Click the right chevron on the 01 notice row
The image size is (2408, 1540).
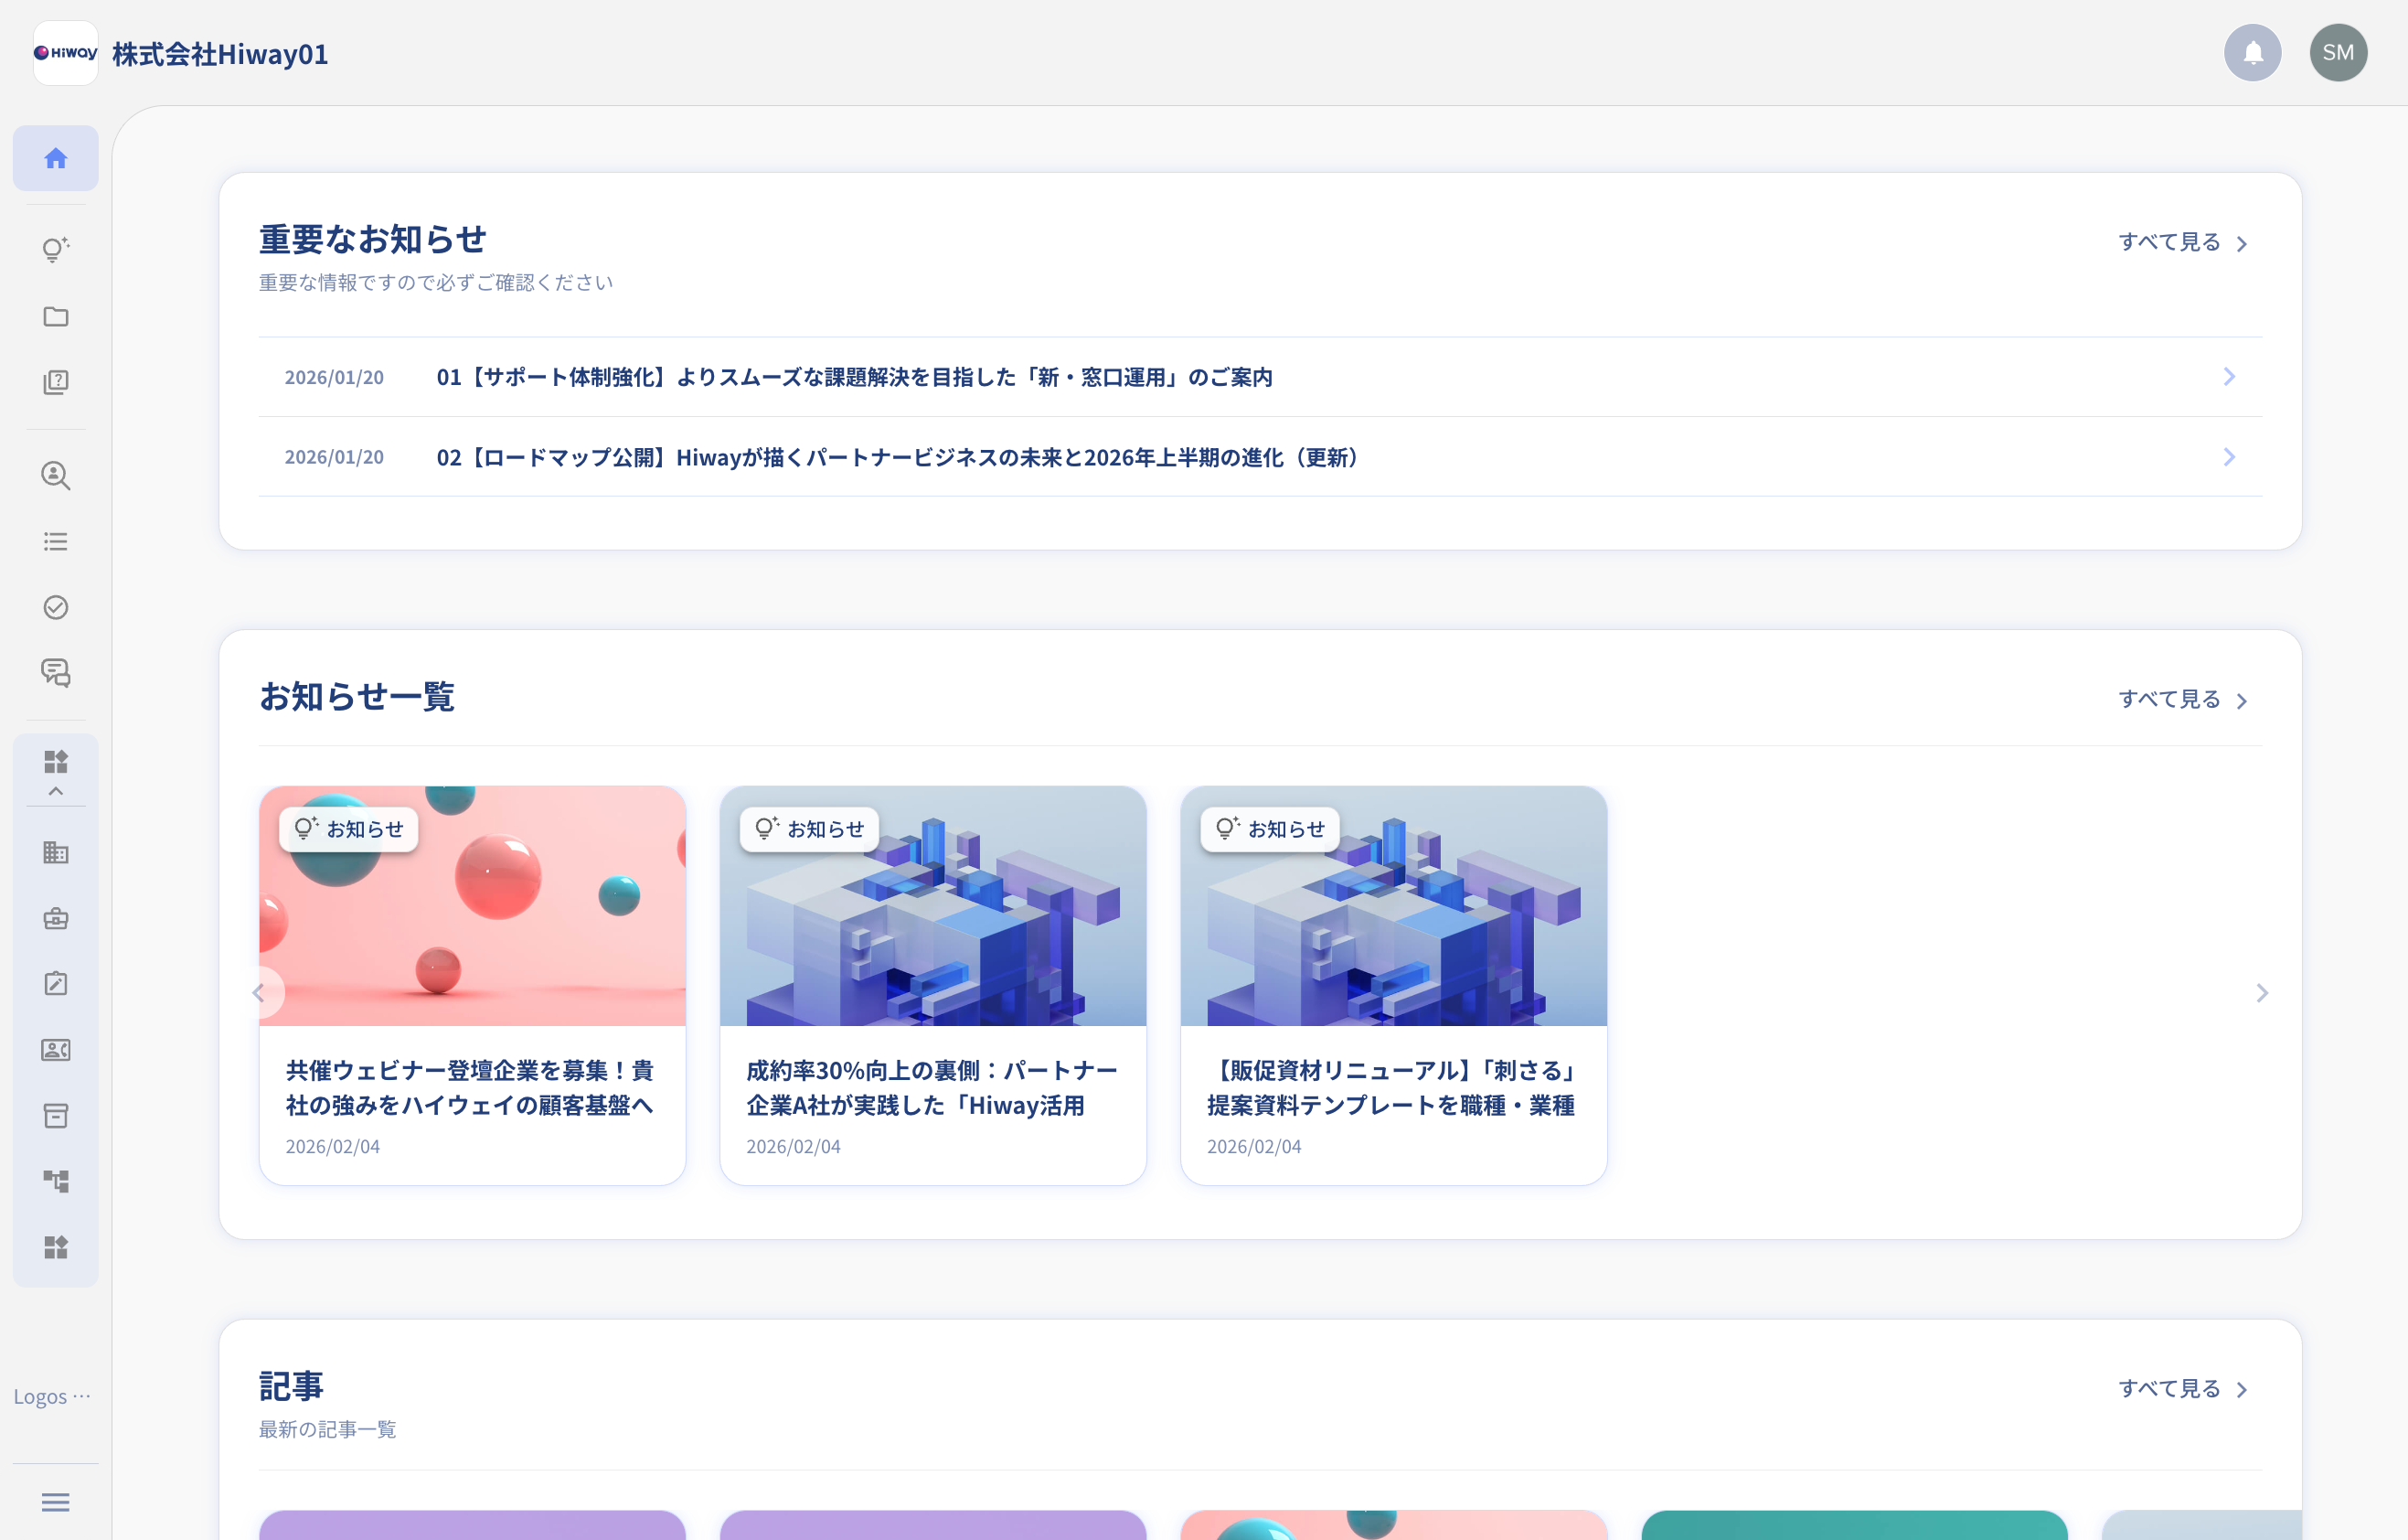click(2229, 377)
